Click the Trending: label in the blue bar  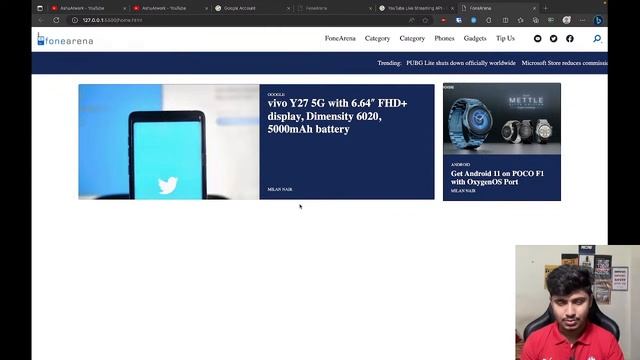pyautogui.click(x=389, y=63)
